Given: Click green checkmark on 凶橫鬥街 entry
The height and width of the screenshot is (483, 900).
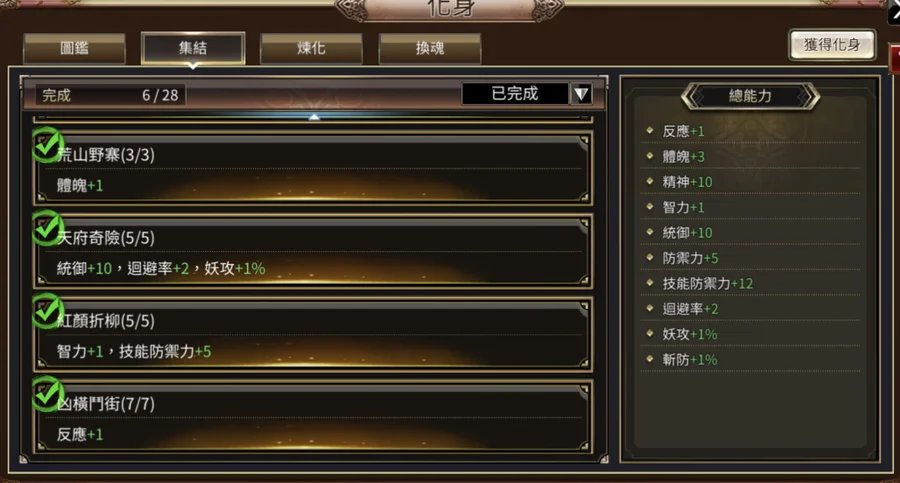Looking at the screenshot, I should point(47,393).
